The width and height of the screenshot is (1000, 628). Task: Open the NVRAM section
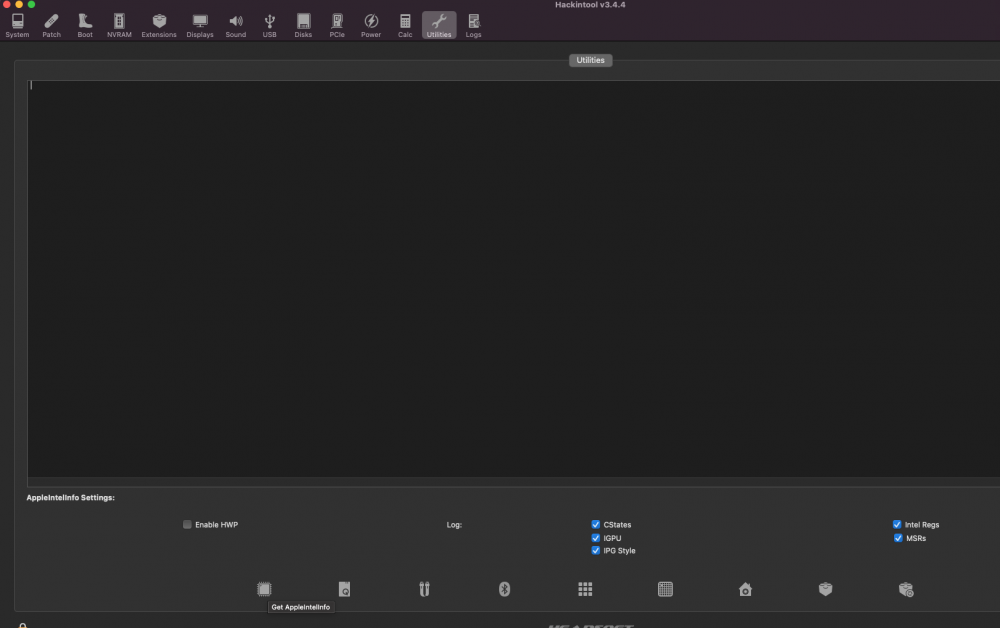point(119,26)
